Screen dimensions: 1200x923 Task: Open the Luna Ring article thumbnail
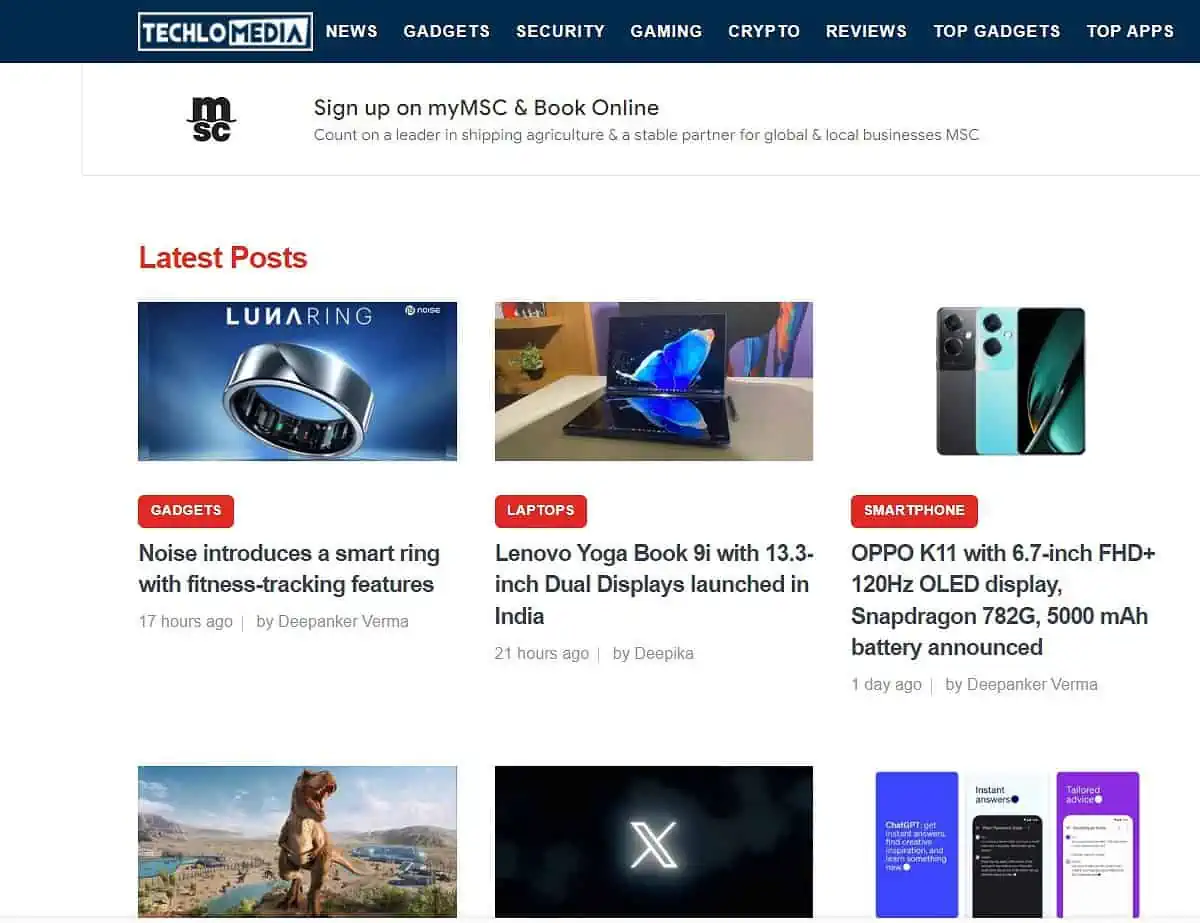pos(298,381)
